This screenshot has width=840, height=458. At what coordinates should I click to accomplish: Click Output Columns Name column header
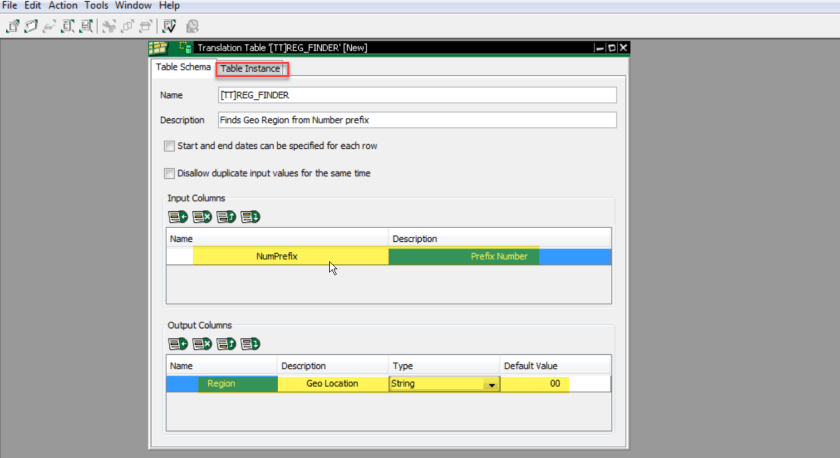221,366
